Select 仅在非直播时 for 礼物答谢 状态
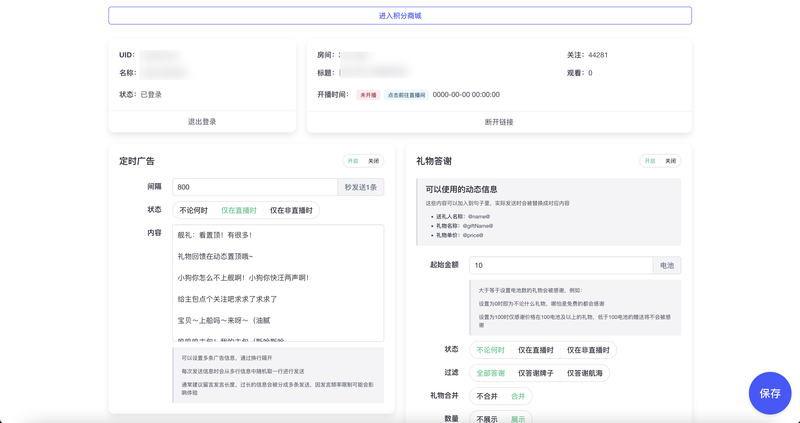Image resolution: width=800 pixels, height=423 pixels. [x=588, y=350]
